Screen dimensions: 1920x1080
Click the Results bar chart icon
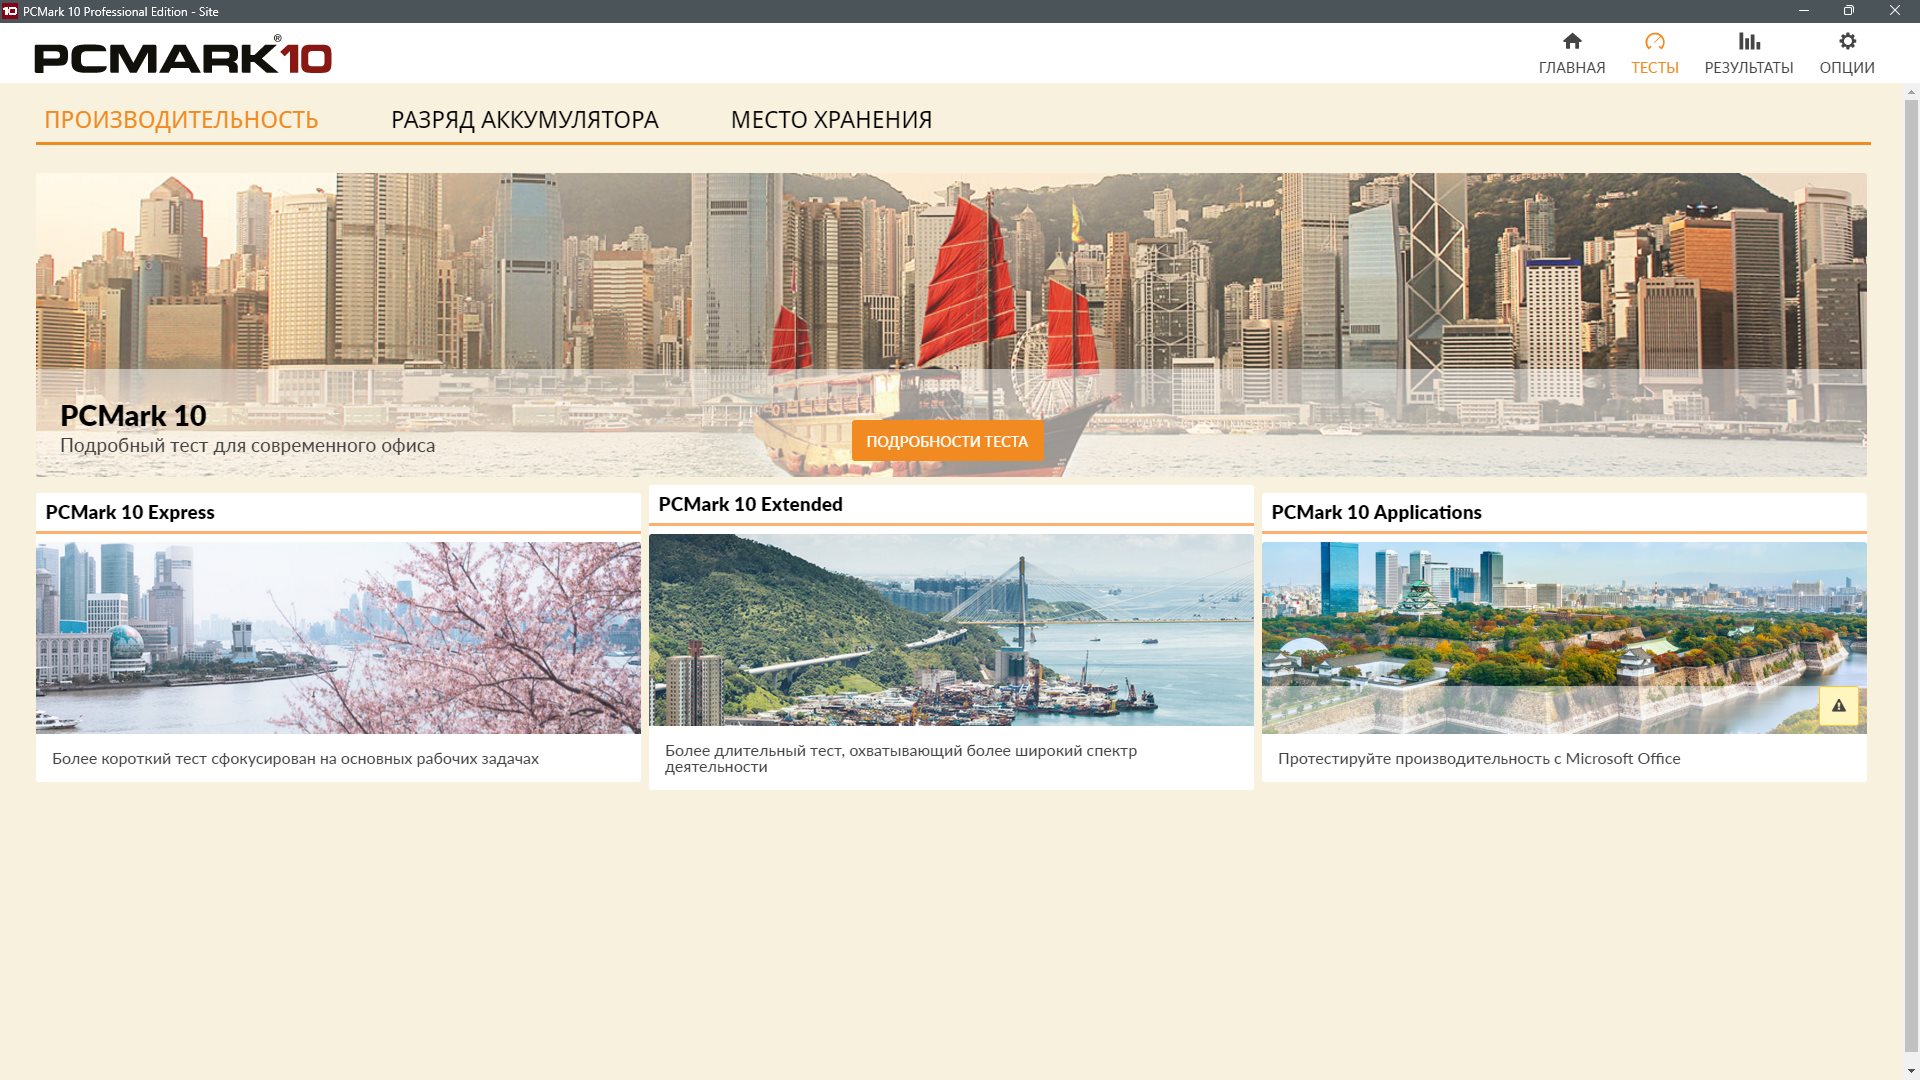pos(1749,41)
